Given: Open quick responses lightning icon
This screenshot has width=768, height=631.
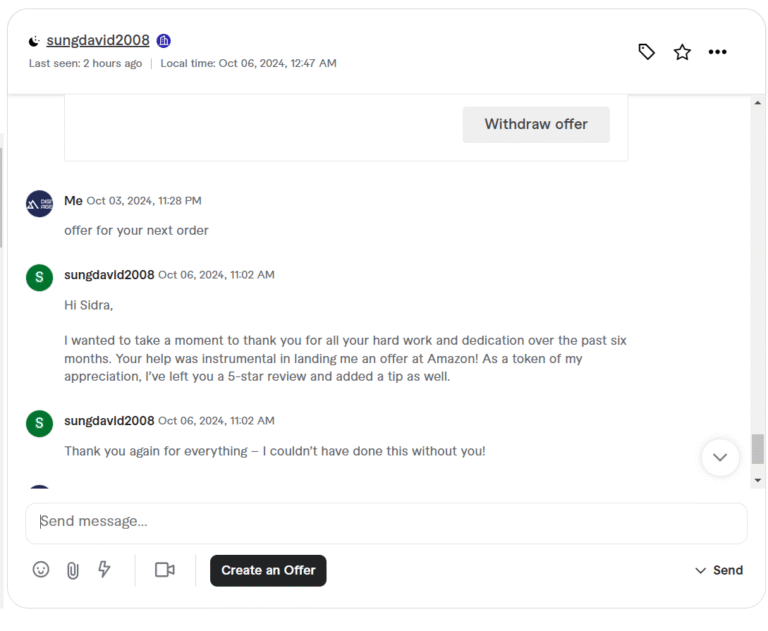Looking at the screenshot, I should point(104,570).
